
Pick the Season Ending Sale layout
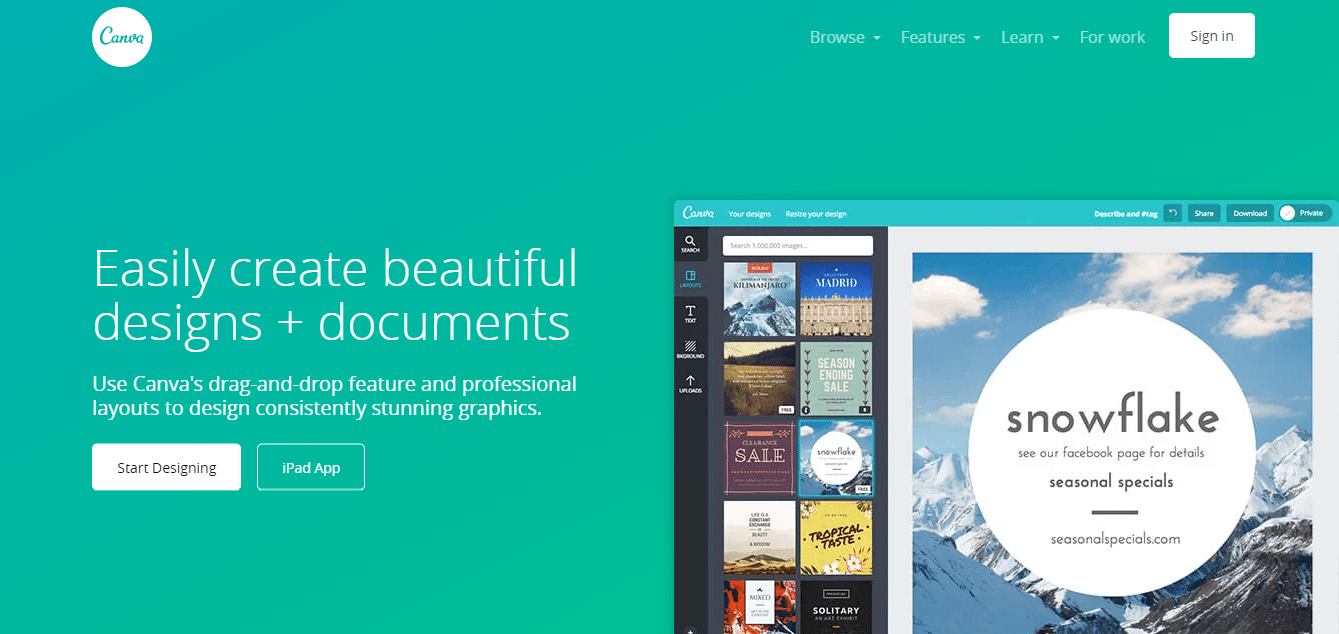(x=836, y=378)
